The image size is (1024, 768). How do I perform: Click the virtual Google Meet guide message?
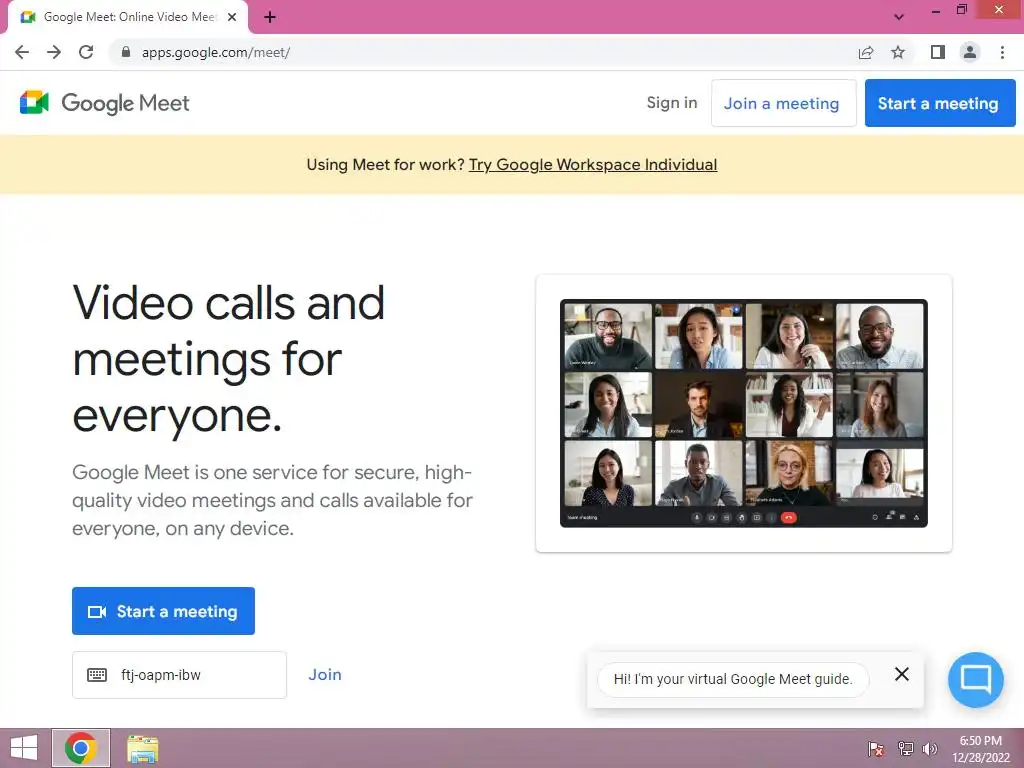tap(733, 679)
